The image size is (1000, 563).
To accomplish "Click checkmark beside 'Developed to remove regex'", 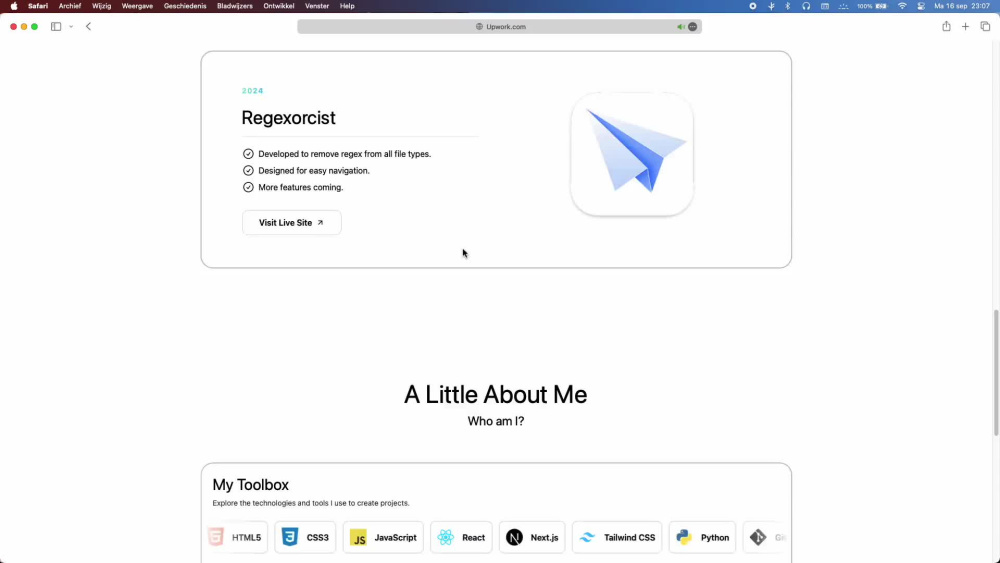I will pyautogui.click(x=248, y=154).
